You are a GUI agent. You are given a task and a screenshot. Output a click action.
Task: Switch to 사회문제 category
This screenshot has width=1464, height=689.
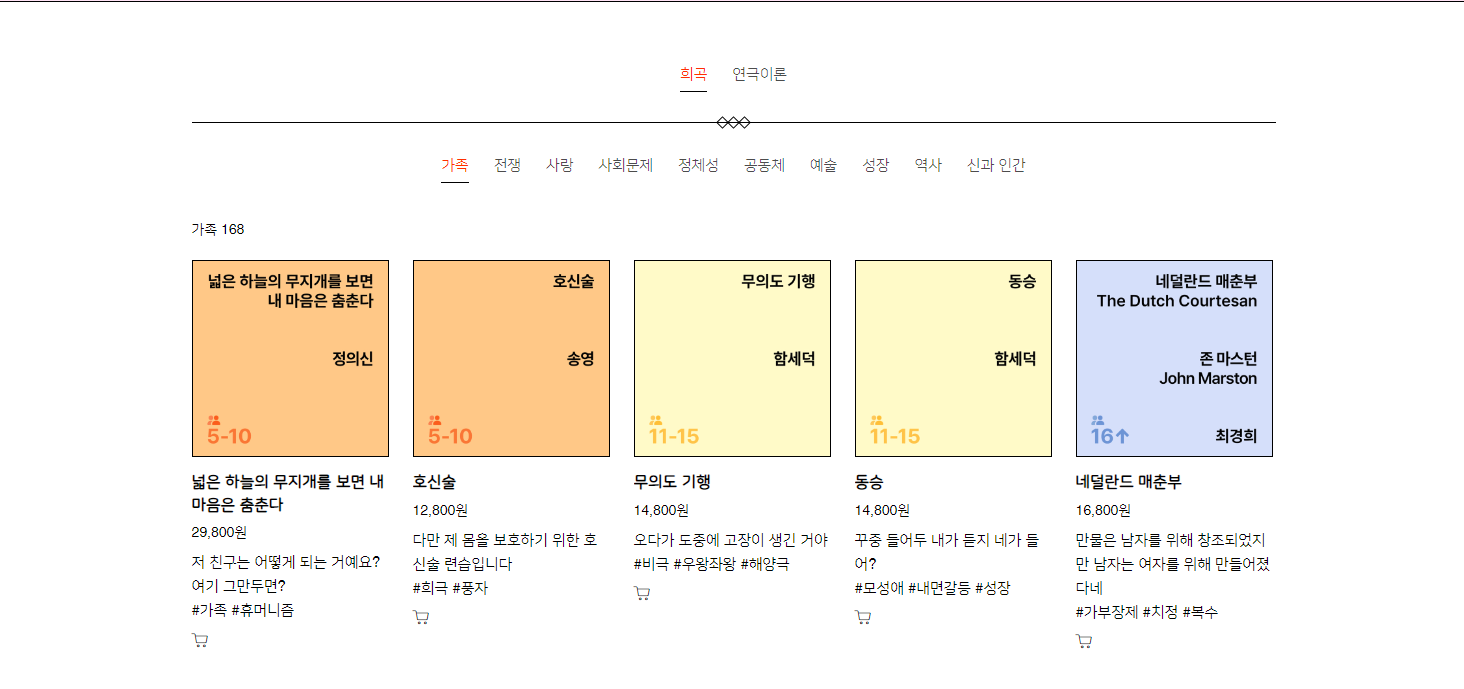point(625,165)
